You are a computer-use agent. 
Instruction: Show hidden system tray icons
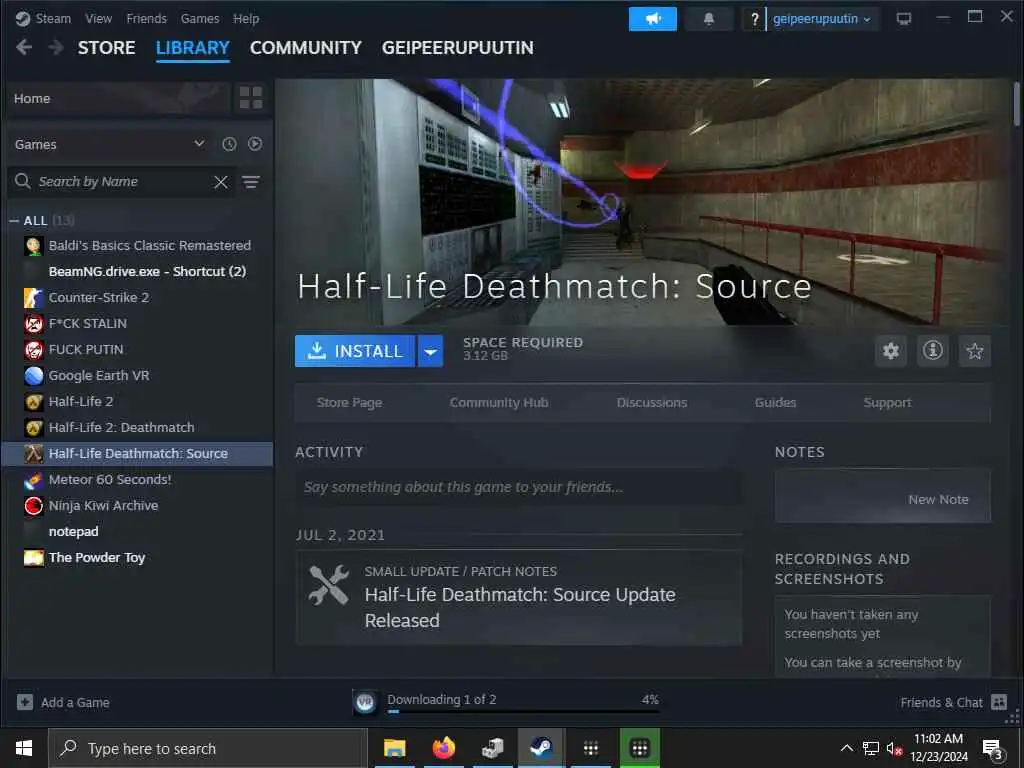[x=846, y=748]
